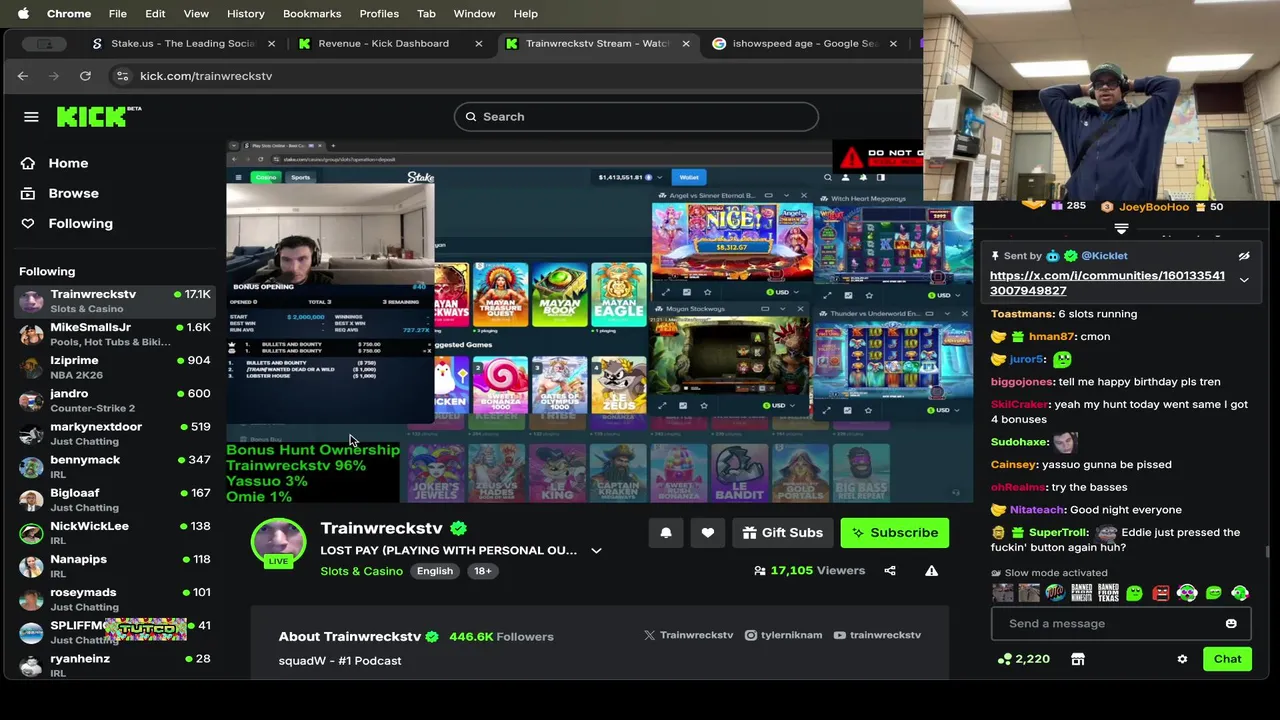Screen dimensions: 1280x720
Task: Insert the BANNED FROM TEXAS emote
Action: pyautogui.click(x=1108, y=593)
